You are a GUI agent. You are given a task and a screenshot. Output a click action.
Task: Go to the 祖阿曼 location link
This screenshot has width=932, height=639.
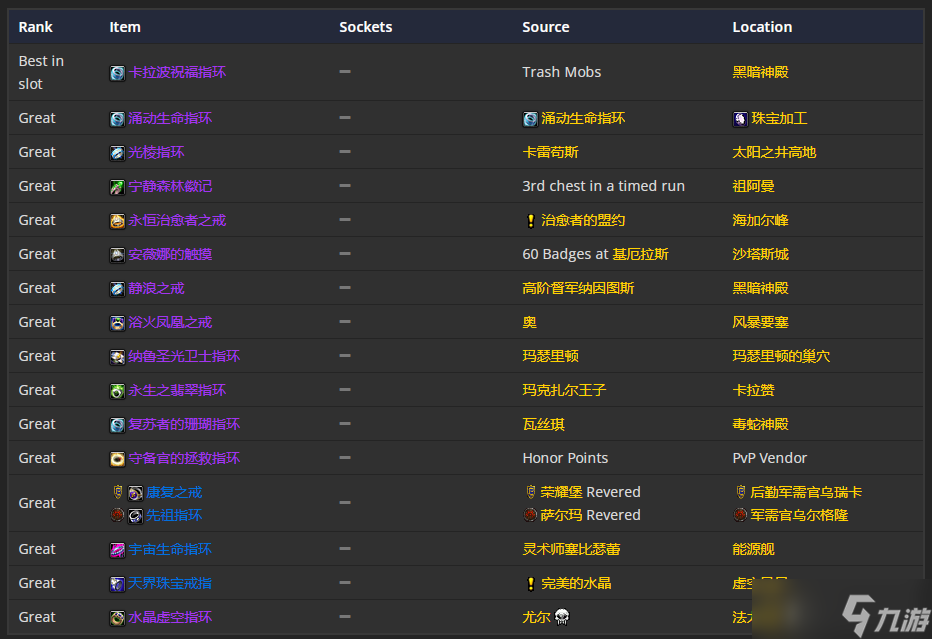[753, 187]
